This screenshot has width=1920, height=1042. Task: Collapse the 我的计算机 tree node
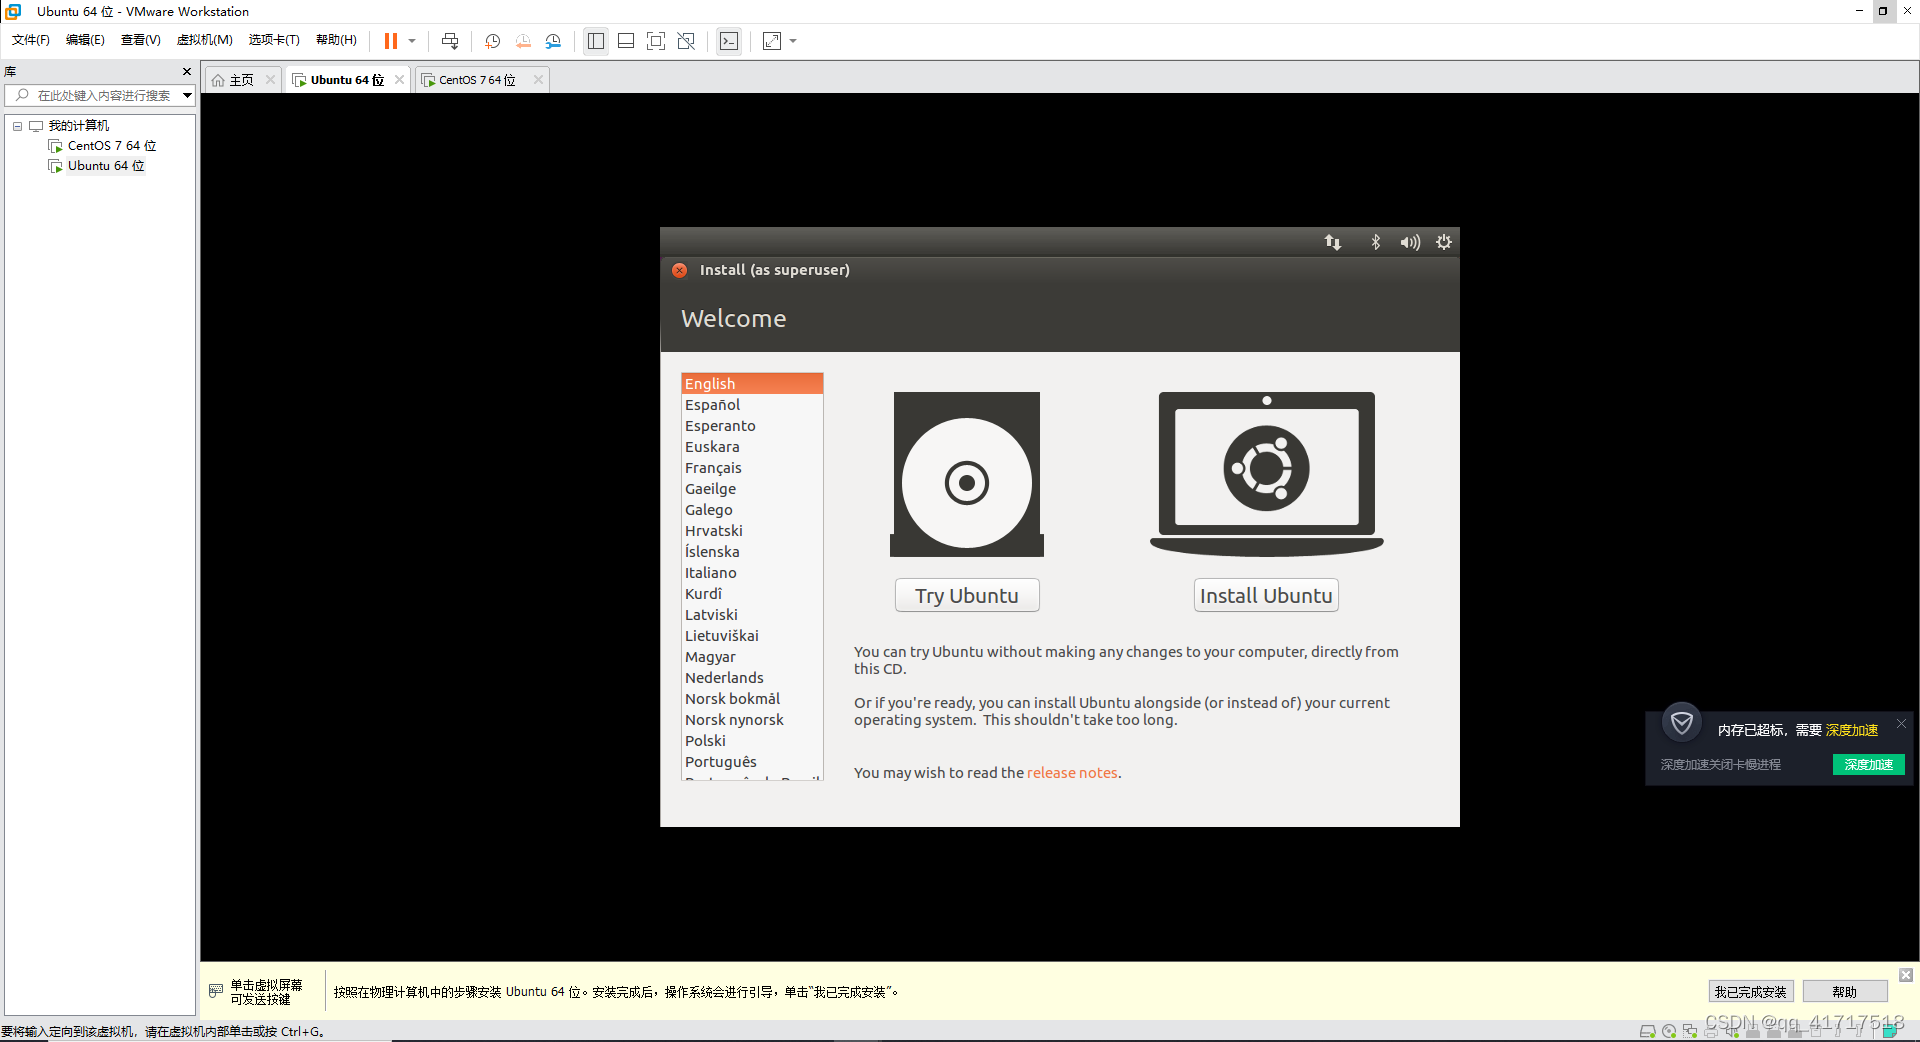[17, 126]
